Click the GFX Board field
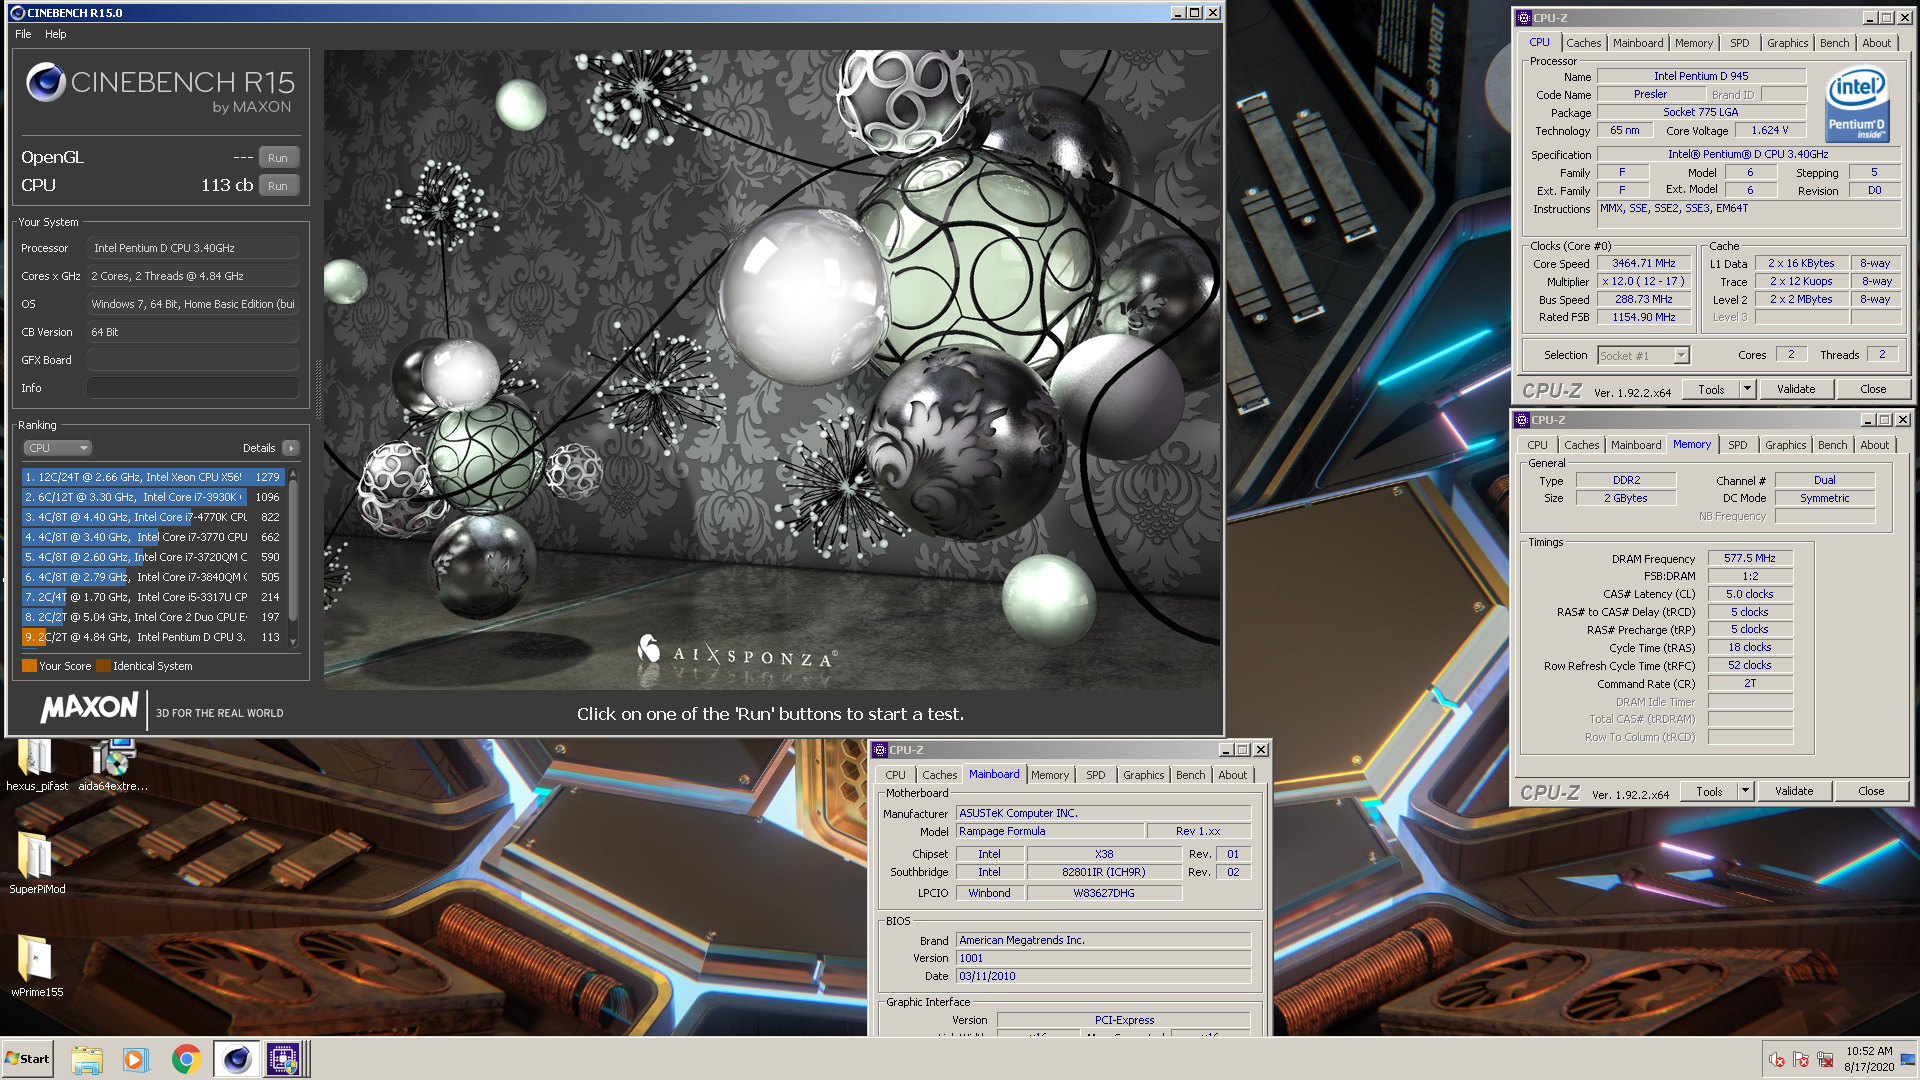The height and width of the screenshot is (1080, 1920). click(x=193, y=360)
